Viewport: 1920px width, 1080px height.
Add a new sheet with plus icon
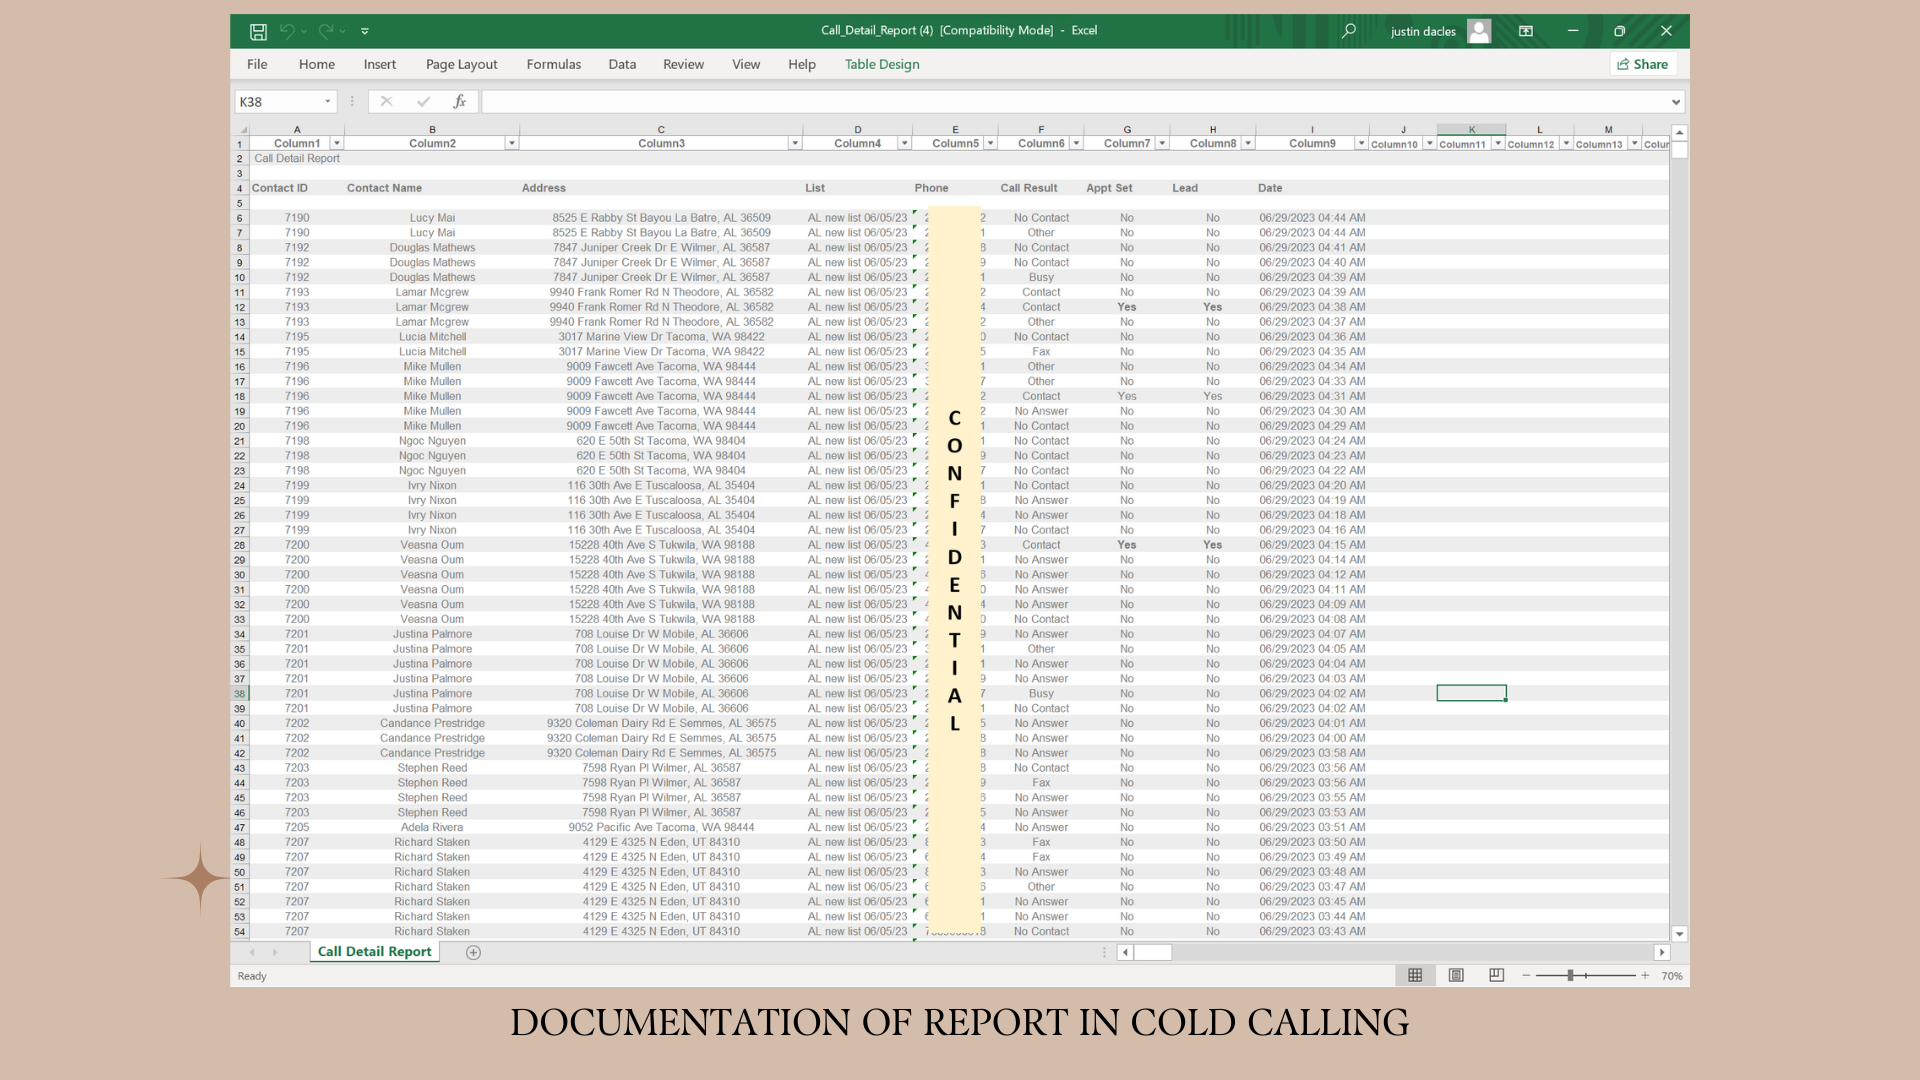pos(474,952)
